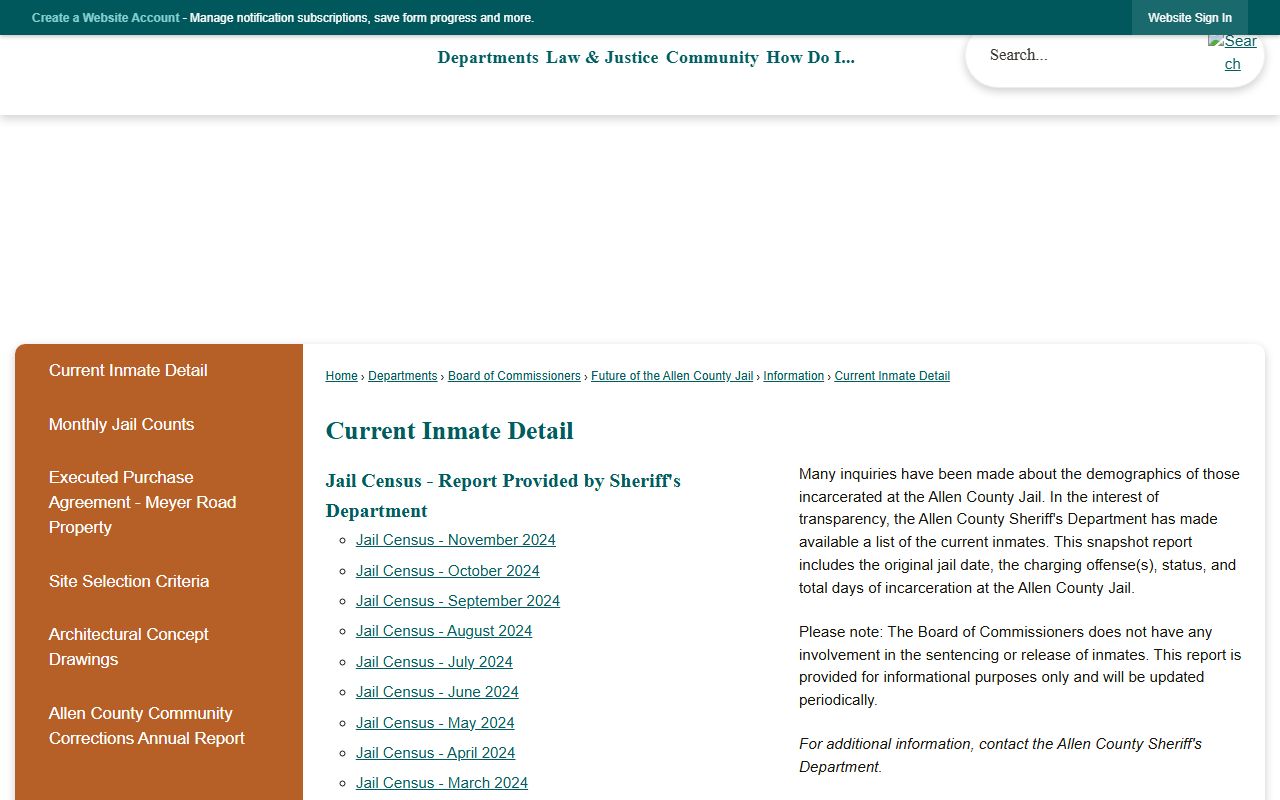Open Allen County Community Corrections Annual Report
This screenshot has width=1280, height=800.
click(159, 726)
